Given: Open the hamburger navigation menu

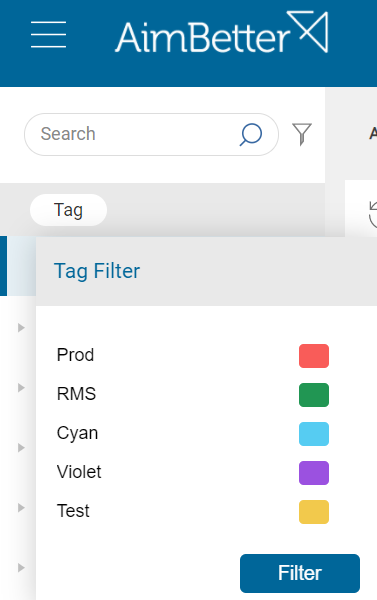Looking at the screenshot, I should pos(49,34).
